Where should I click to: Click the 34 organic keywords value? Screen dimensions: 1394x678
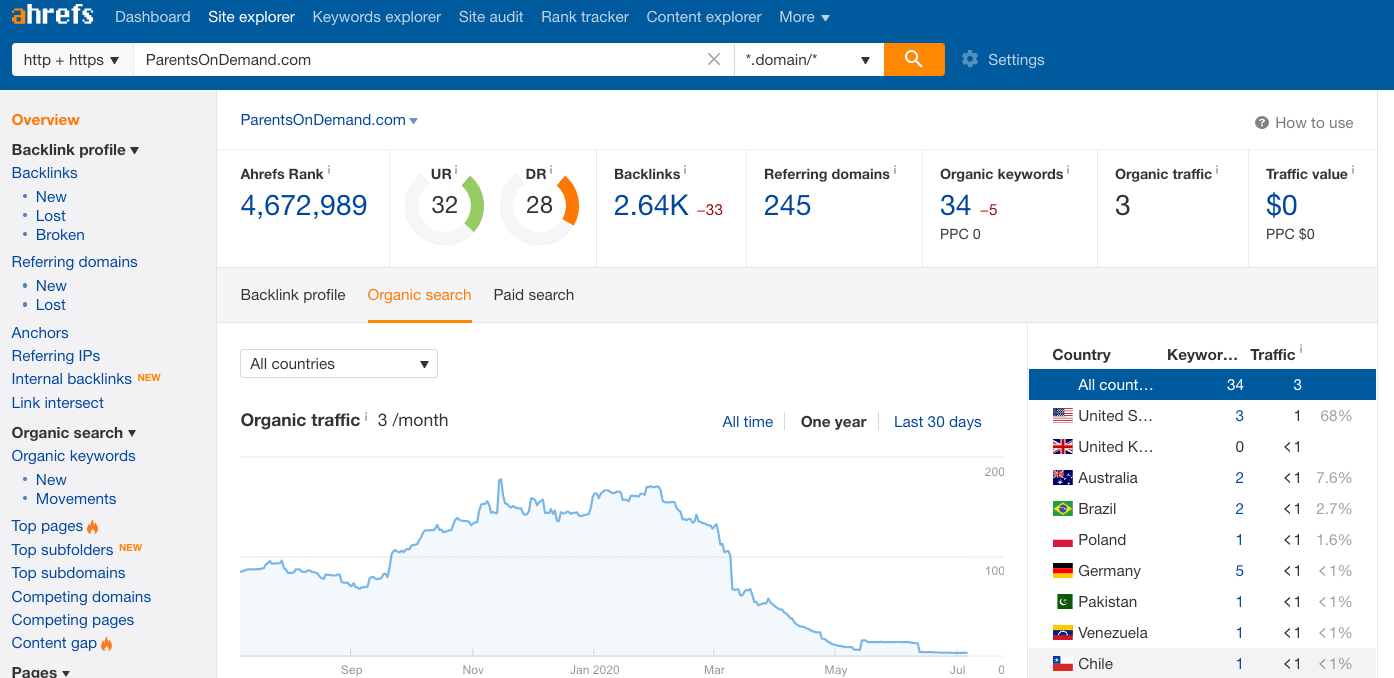956,206
